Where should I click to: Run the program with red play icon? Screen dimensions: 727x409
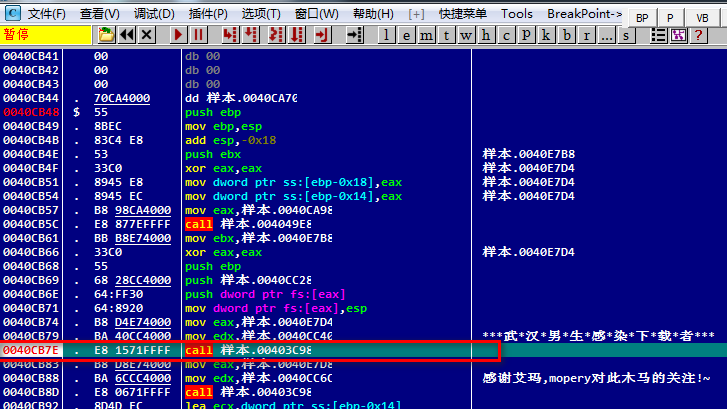(x=179, y=35)
